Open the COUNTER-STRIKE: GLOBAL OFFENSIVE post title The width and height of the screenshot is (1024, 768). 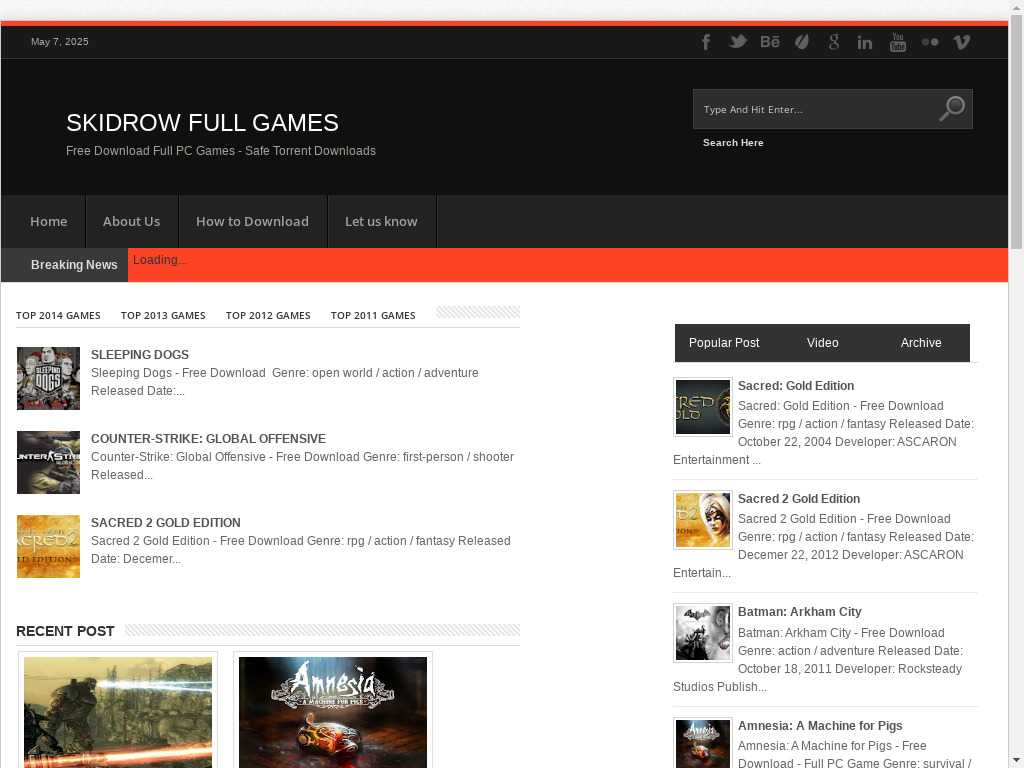coord(208,439)
